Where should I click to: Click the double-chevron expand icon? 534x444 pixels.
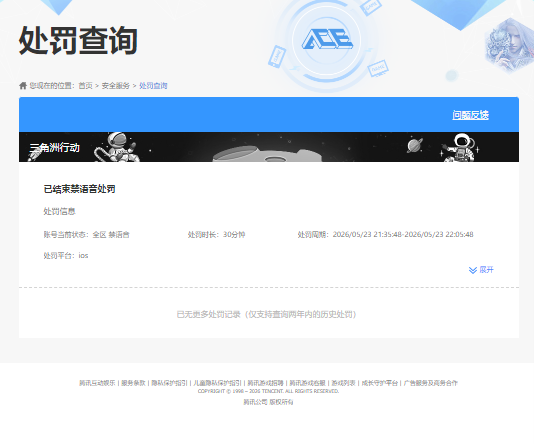473,270
